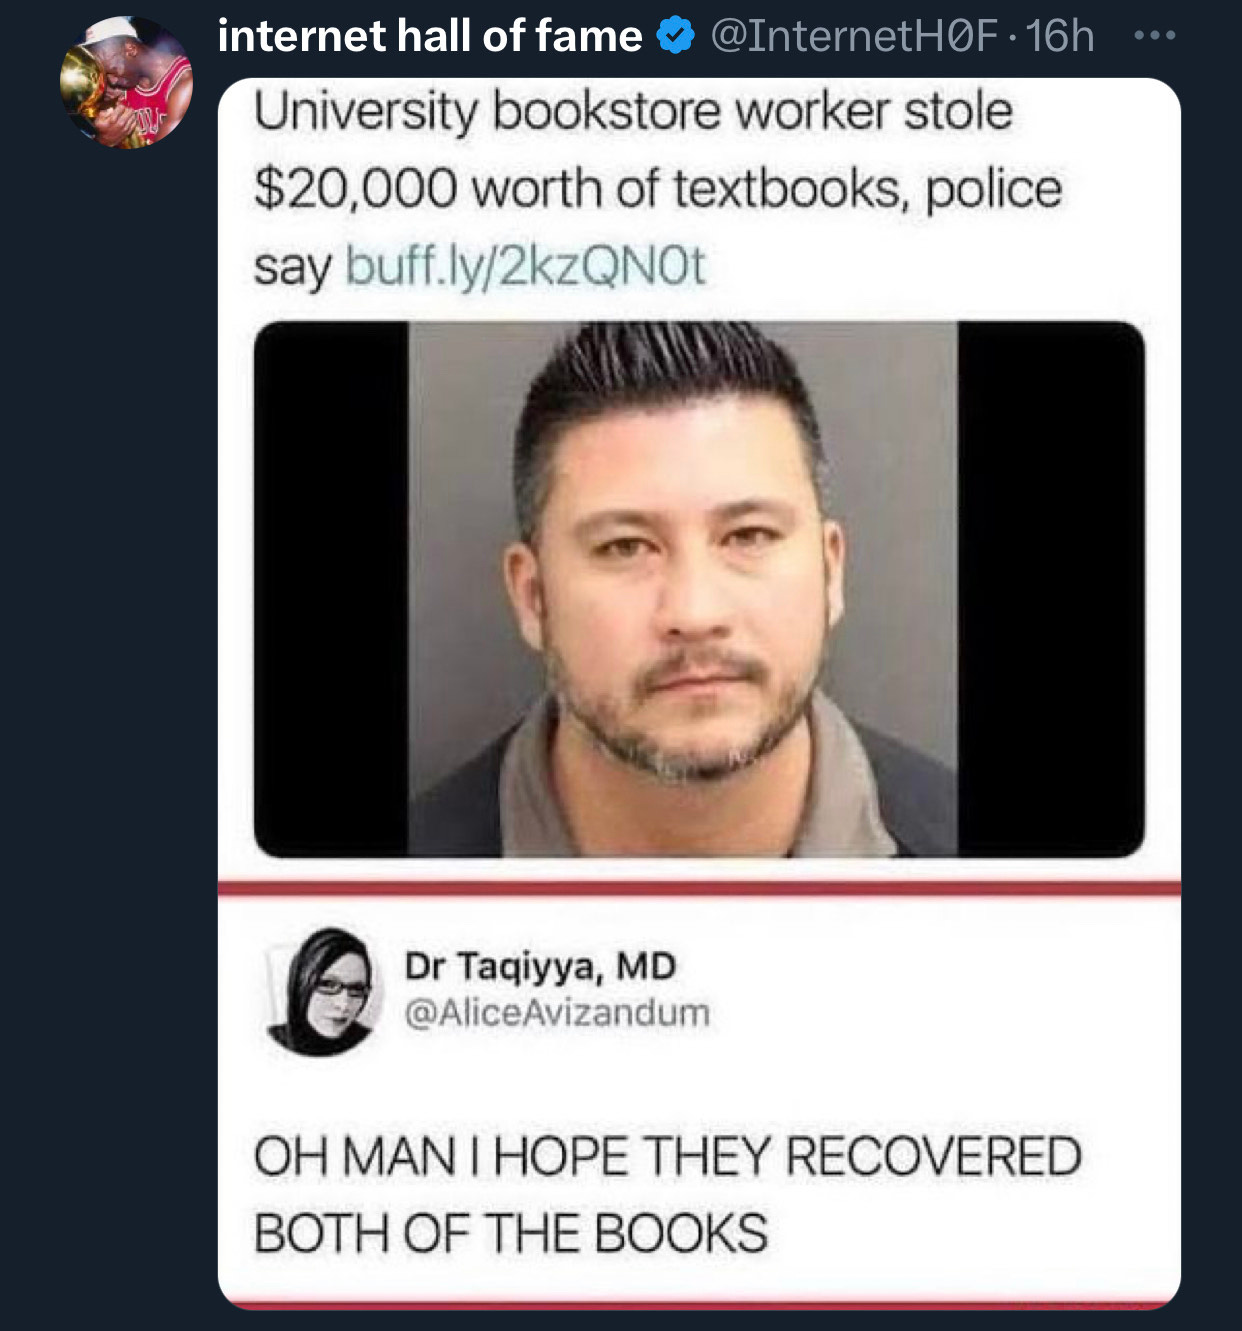Click the University bookstore worker stole headline

pos(633,111)
